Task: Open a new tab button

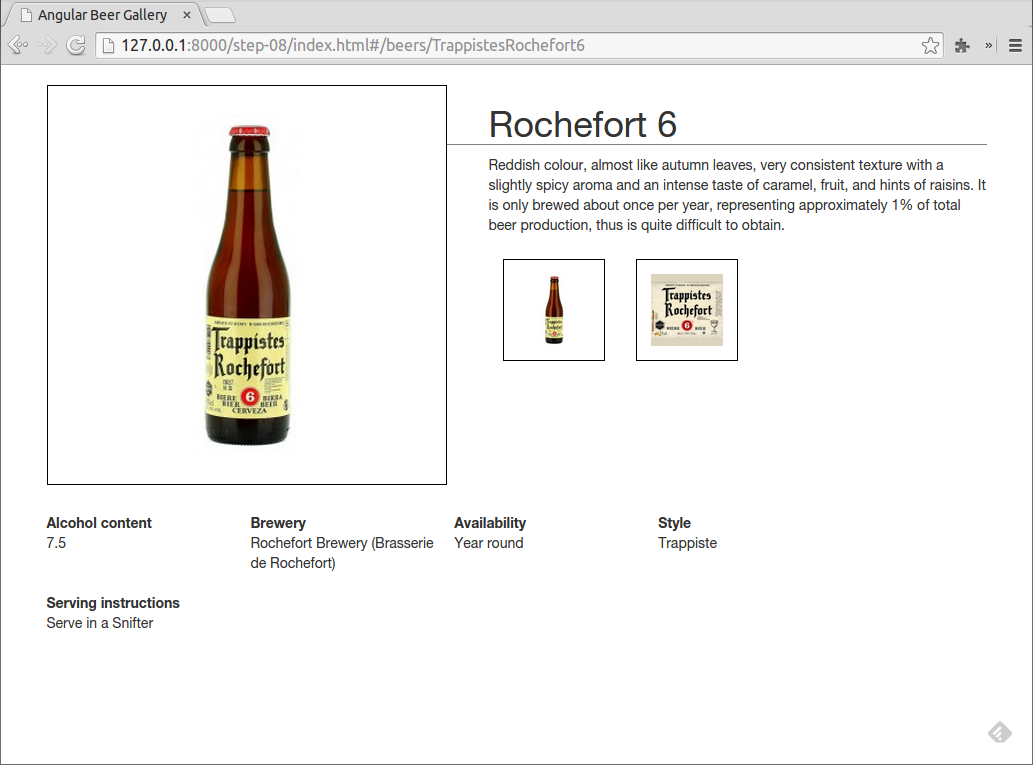Action: (x=220, y=14)
